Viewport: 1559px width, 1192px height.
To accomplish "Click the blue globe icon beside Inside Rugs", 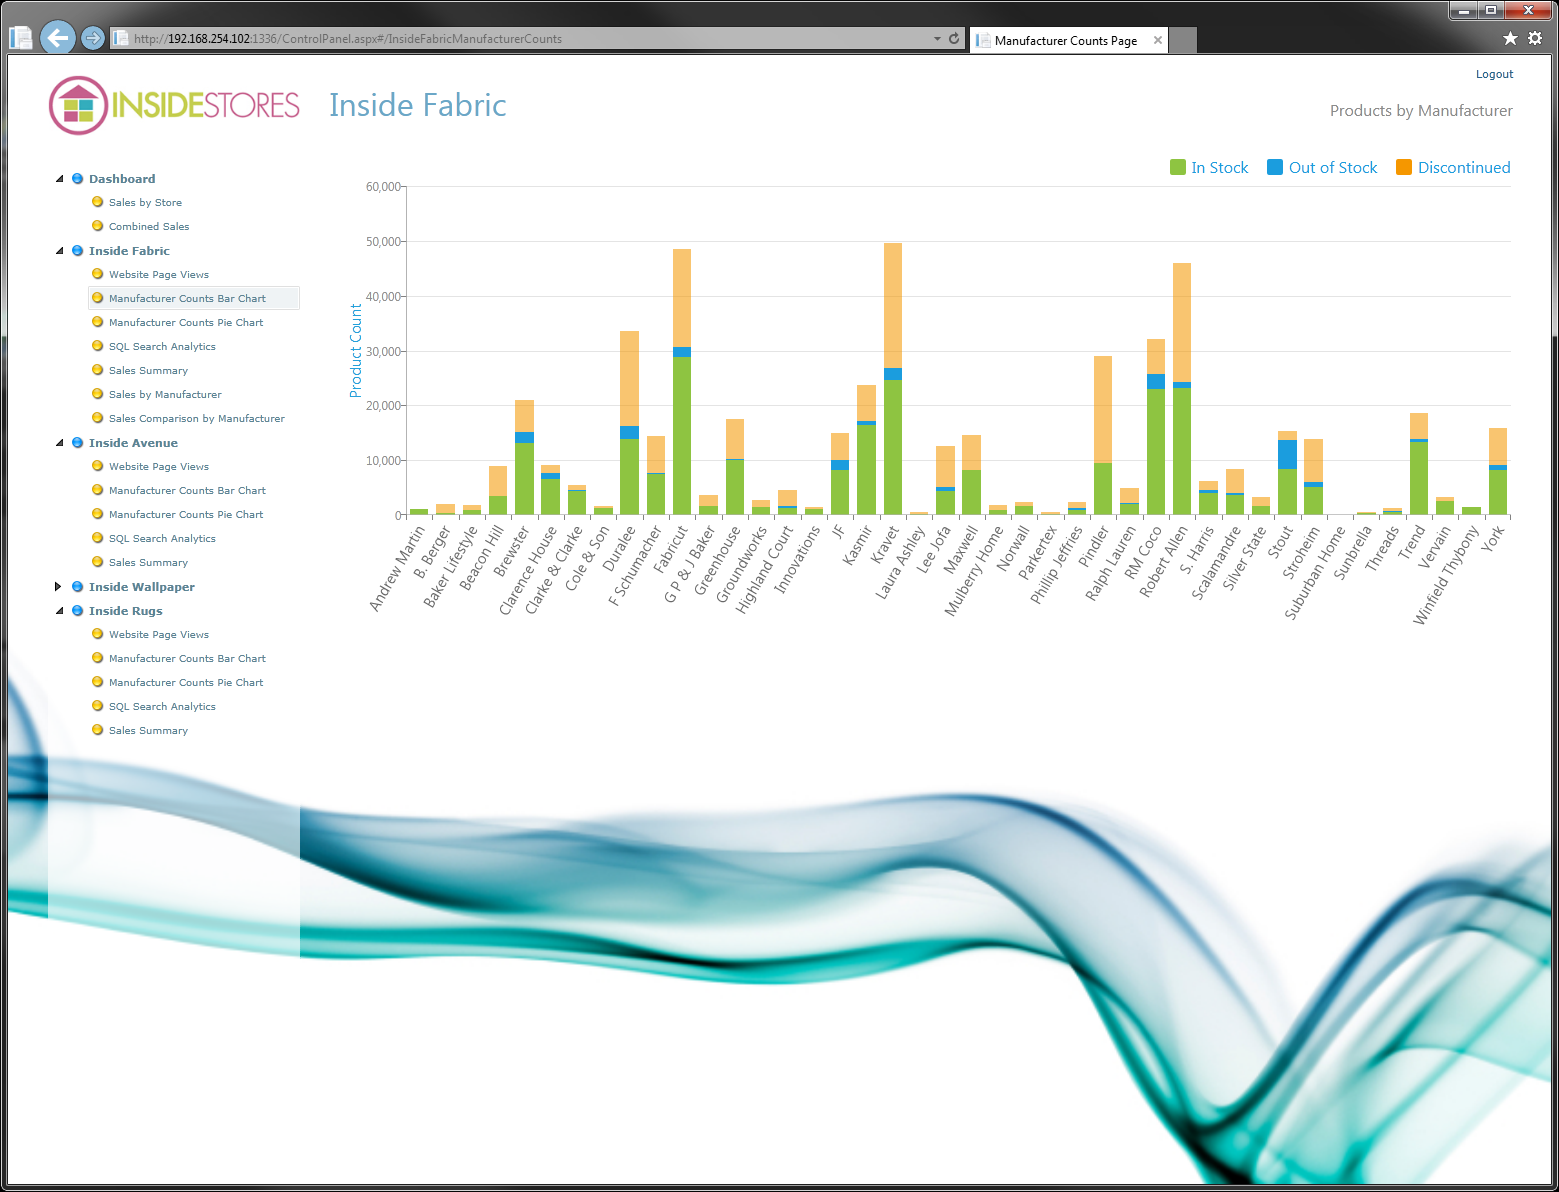I will [77, 611].
